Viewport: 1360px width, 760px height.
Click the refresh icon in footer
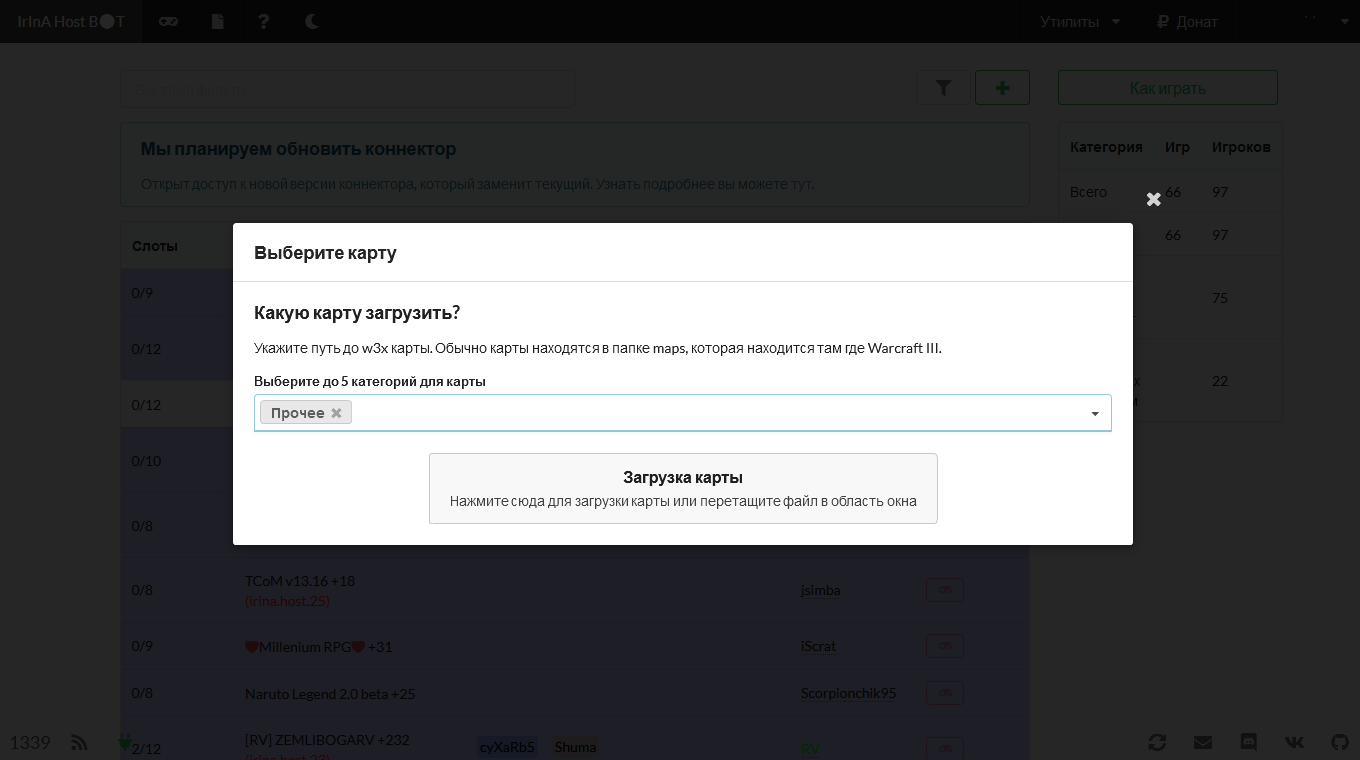[x=1157, y=742]
